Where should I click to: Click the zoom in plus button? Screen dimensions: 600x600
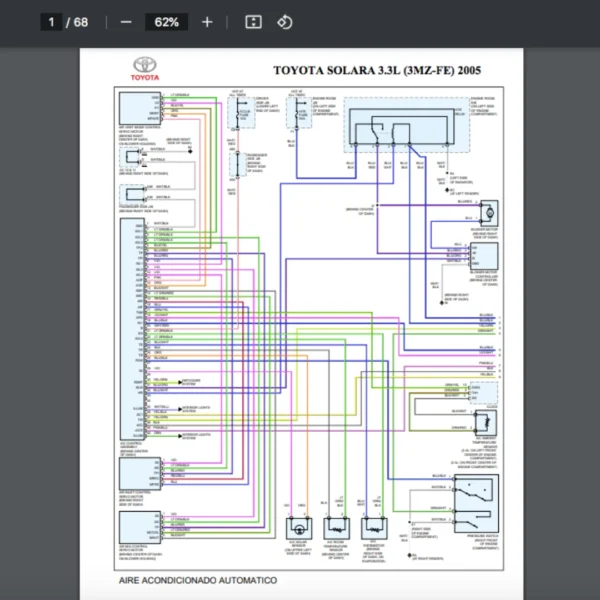coord(207,22)
